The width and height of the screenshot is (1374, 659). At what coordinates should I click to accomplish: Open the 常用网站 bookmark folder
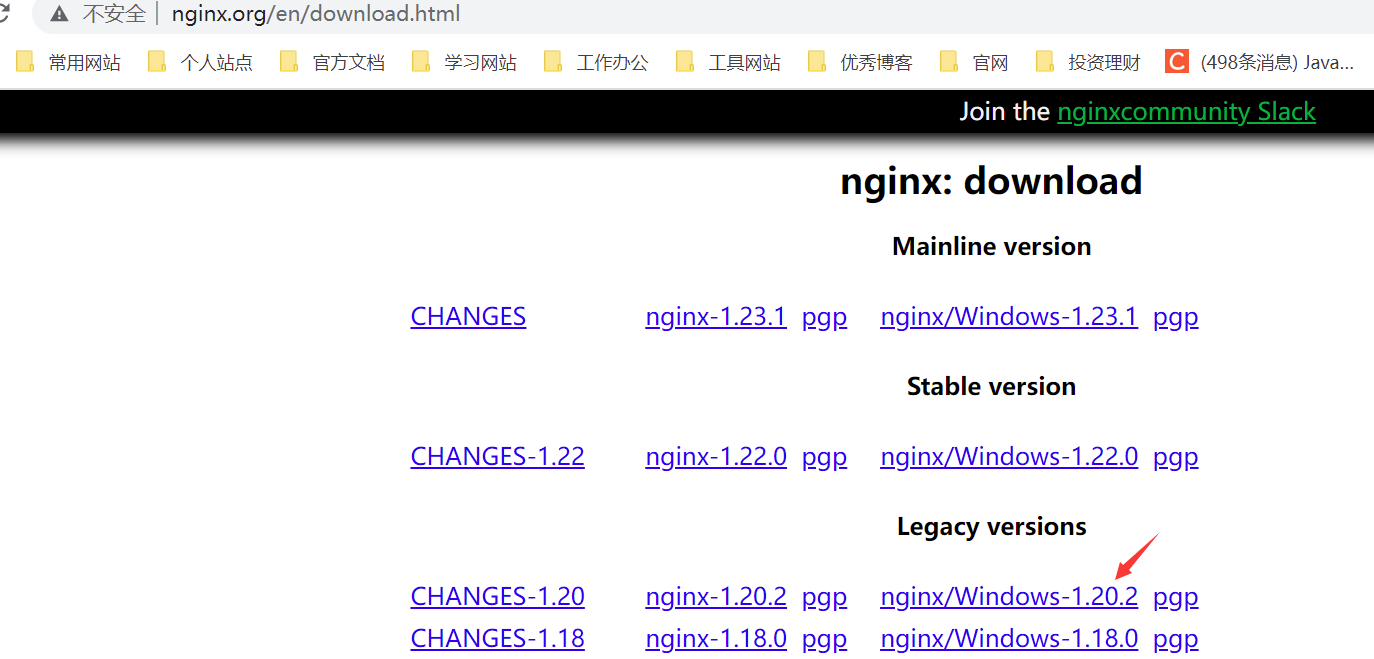click(x=68, y=62)
